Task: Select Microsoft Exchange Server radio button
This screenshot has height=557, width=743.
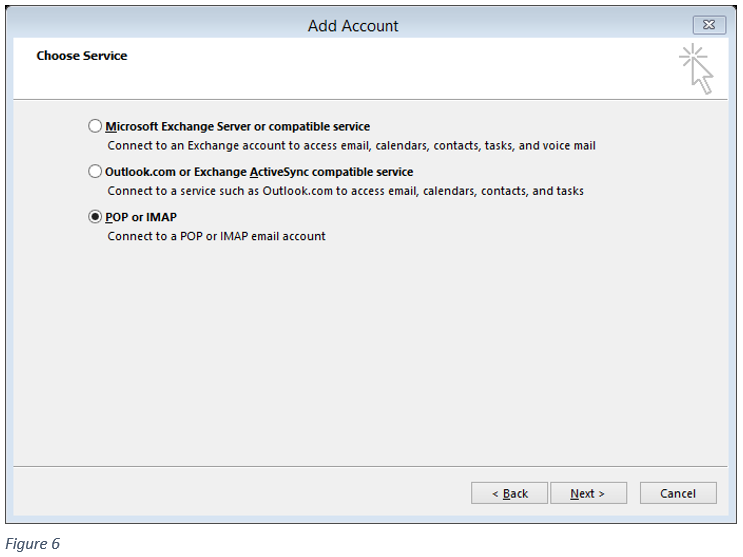Action: [x=95, y=126]
